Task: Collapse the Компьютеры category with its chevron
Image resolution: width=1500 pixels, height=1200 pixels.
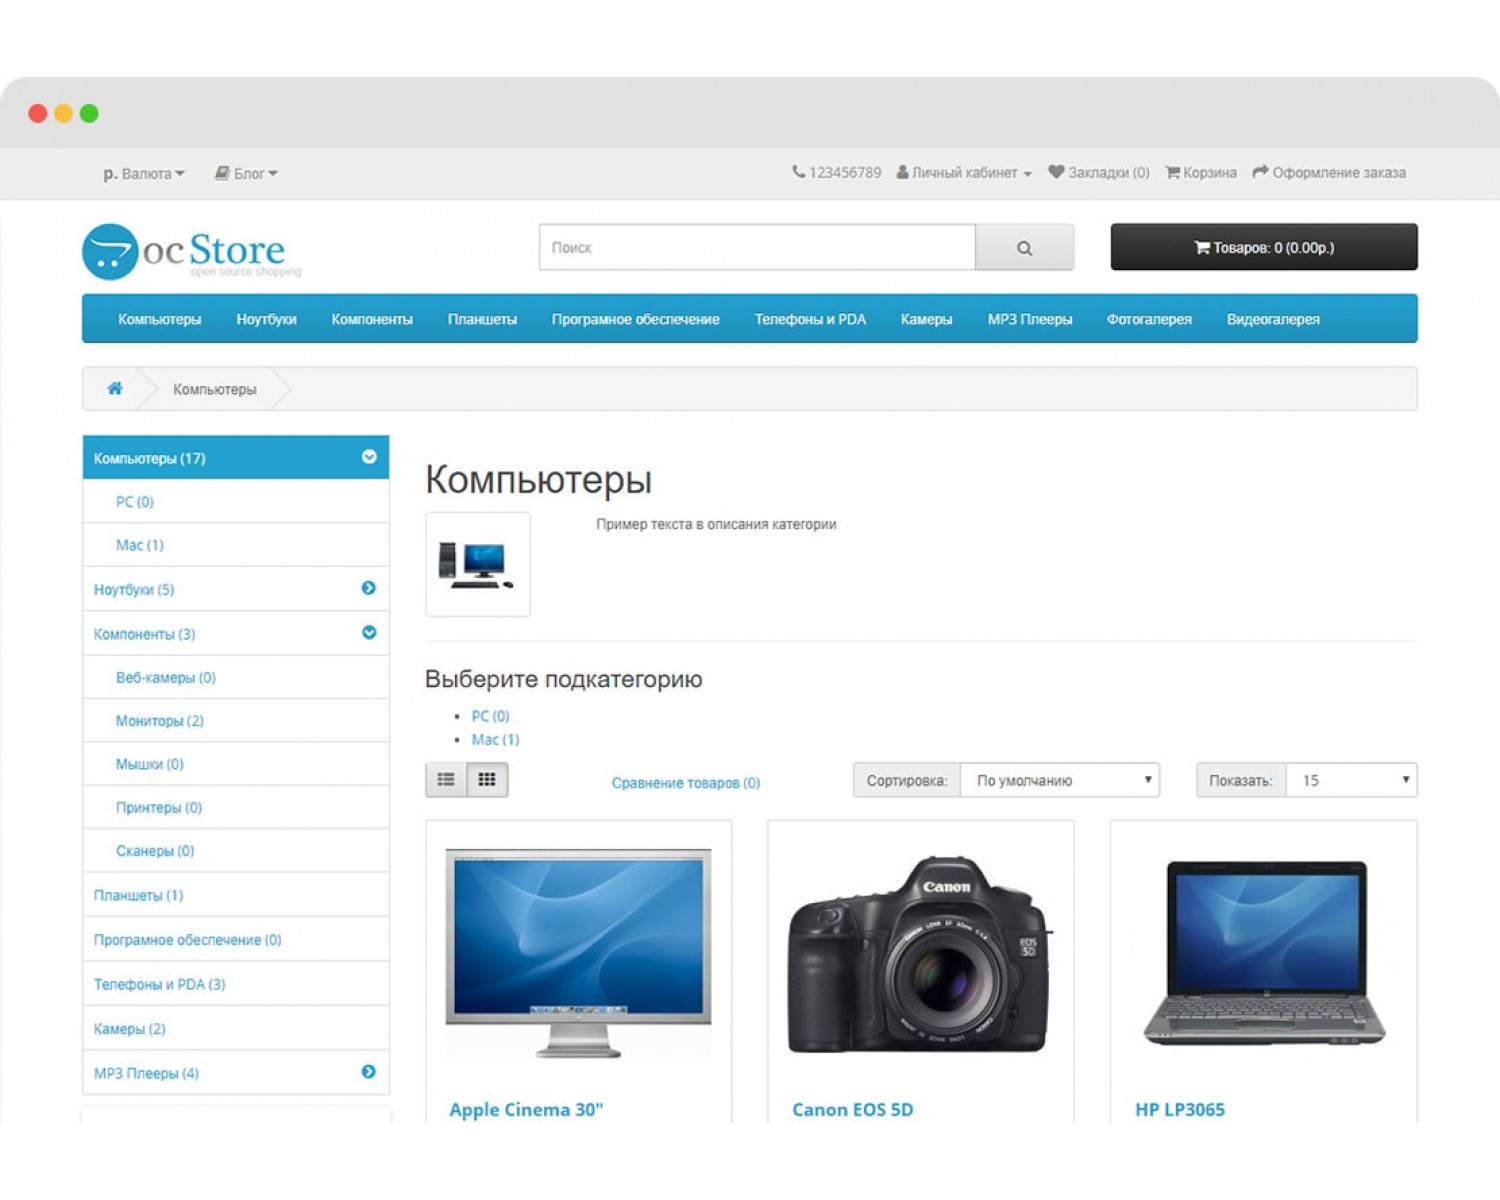Action: coord(369,457)
